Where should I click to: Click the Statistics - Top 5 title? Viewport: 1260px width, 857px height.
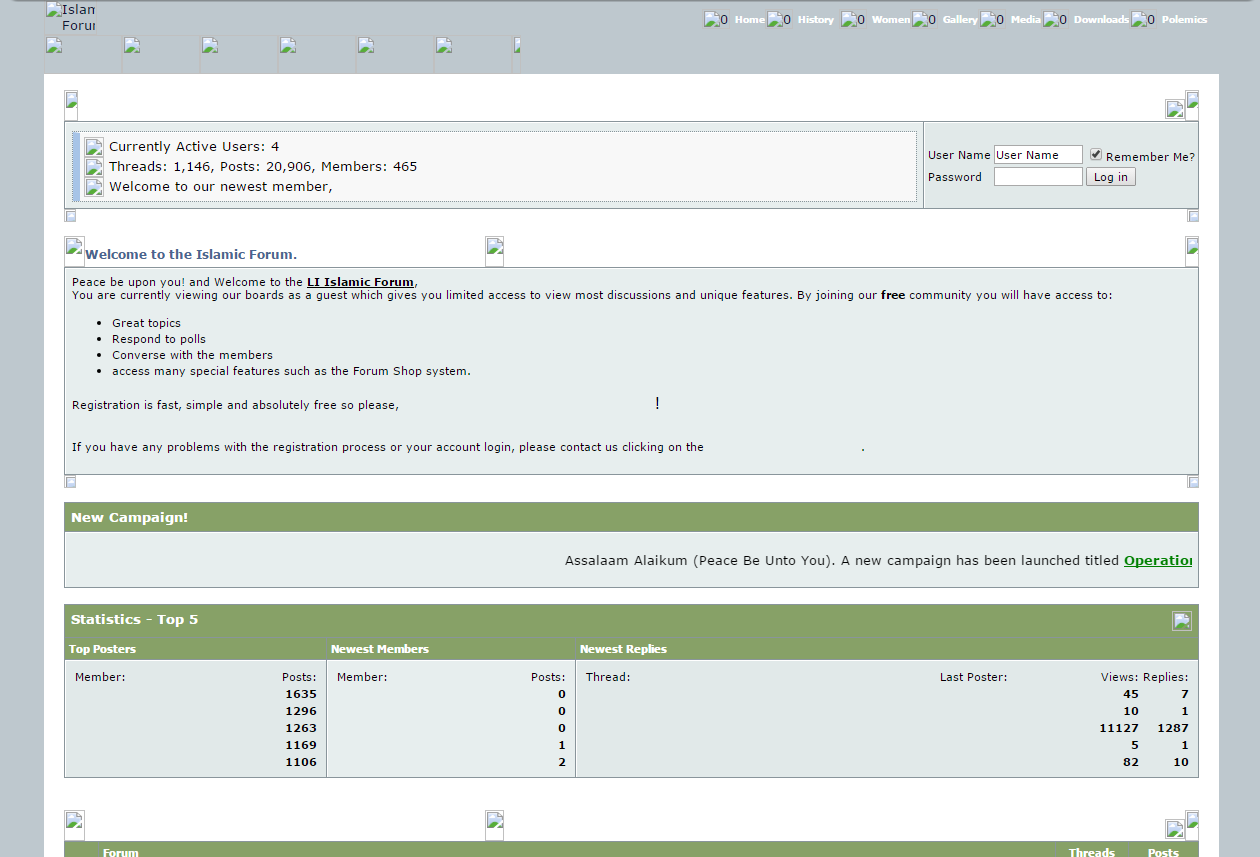[x=134, y=619]
